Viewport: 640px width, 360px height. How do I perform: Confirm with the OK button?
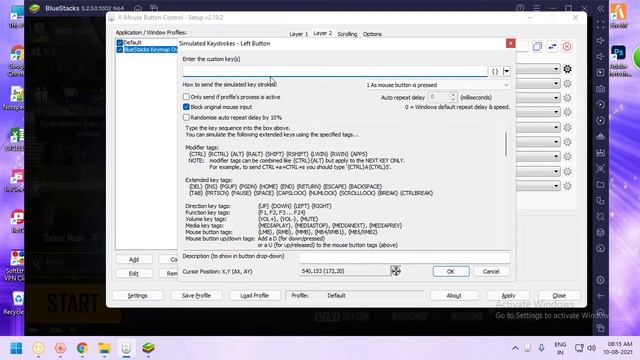pos(451,271)
